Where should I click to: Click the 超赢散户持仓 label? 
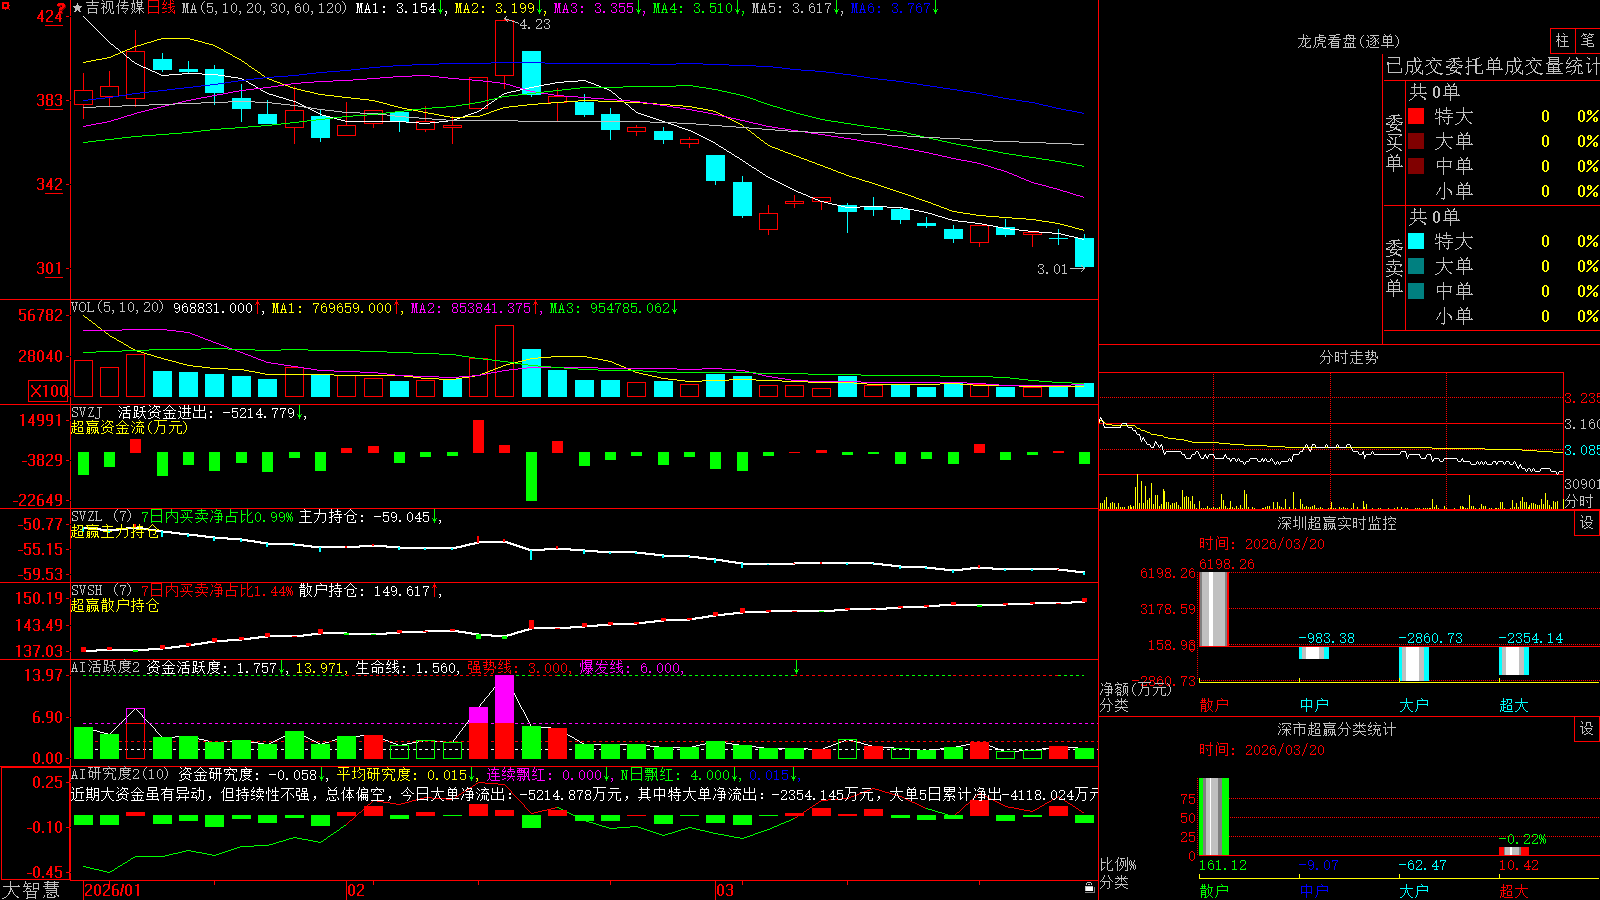coord(115,605)
